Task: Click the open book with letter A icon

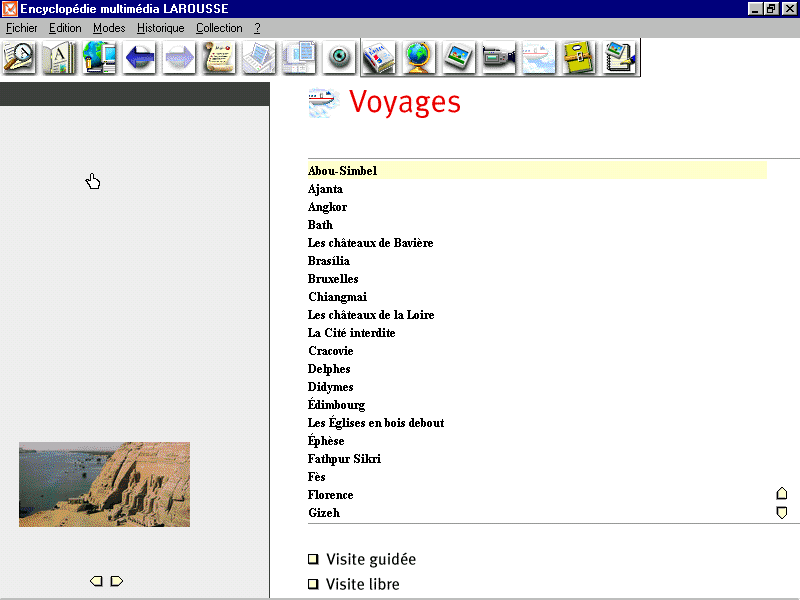Action: (59, 57)
